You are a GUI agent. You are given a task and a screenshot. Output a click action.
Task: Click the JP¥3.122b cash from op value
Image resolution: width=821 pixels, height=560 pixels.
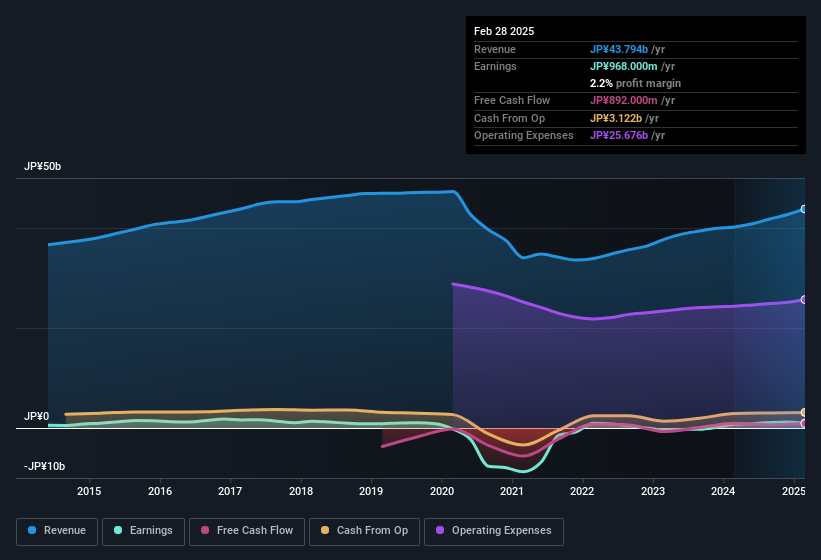[616, 118]
